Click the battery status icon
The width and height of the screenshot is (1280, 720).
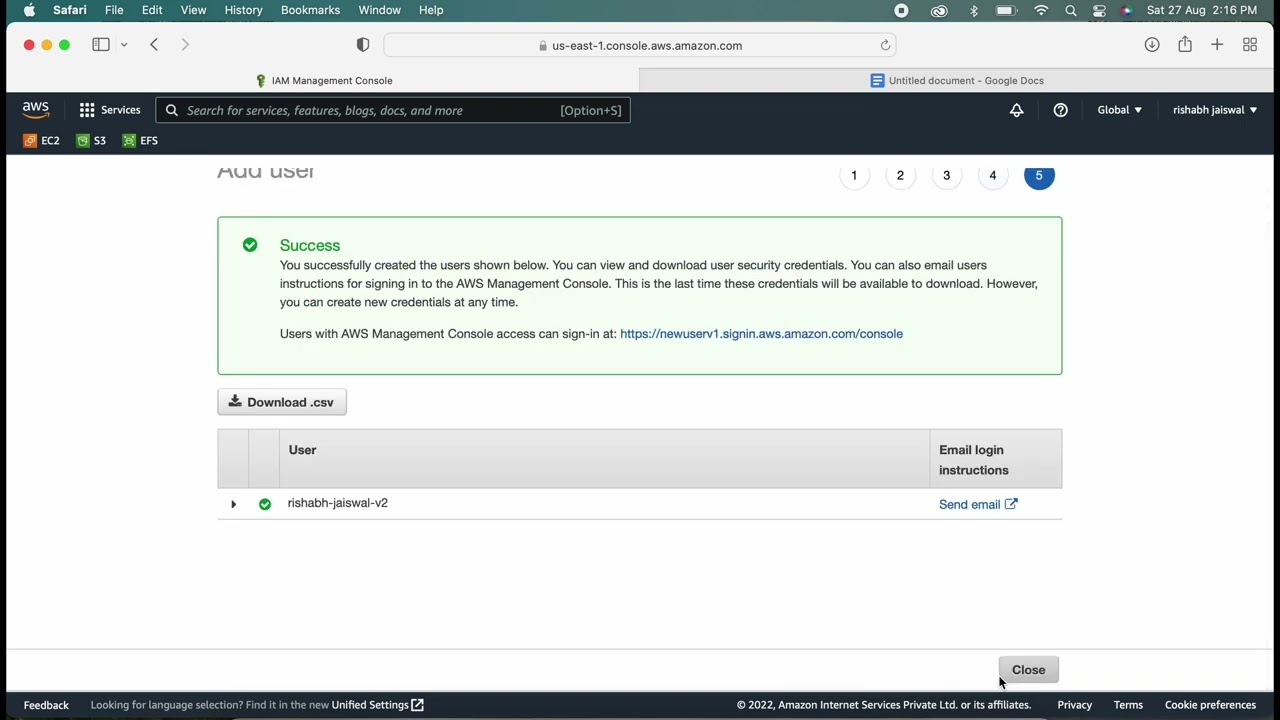coord(1006,10)
